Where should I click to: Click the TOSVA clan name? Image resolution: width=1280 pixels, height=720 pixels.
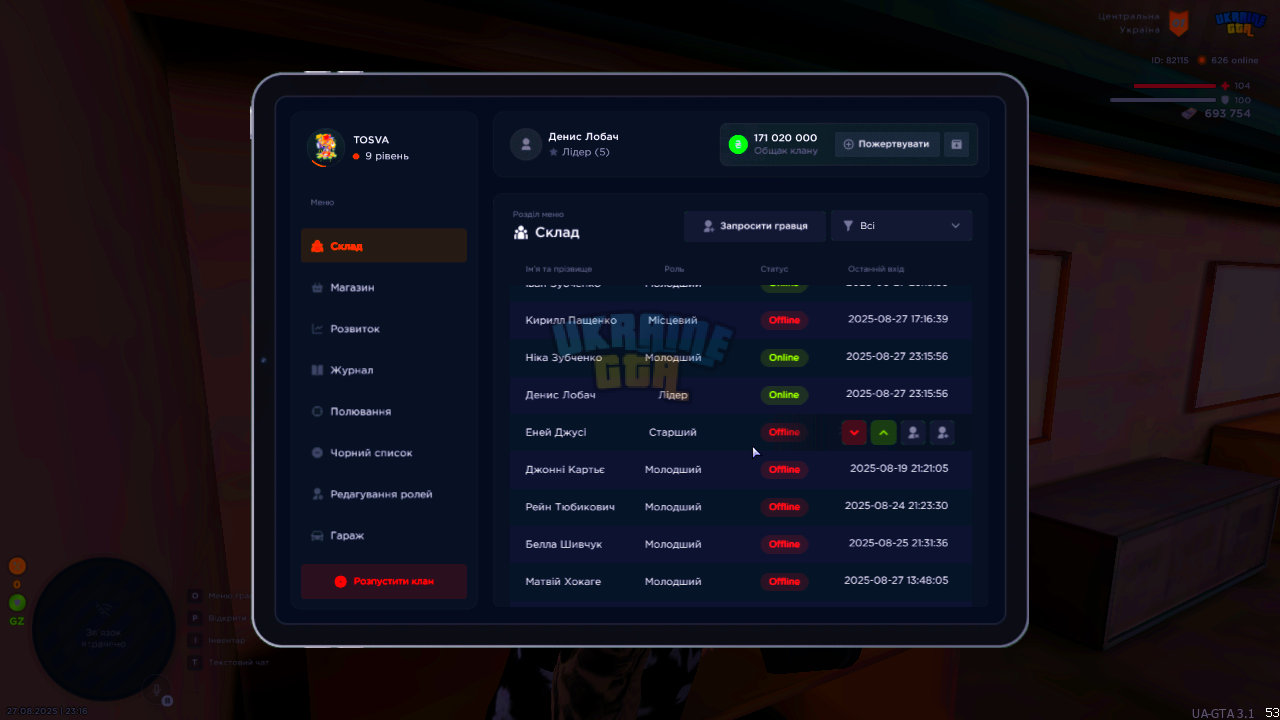point(371,140)
